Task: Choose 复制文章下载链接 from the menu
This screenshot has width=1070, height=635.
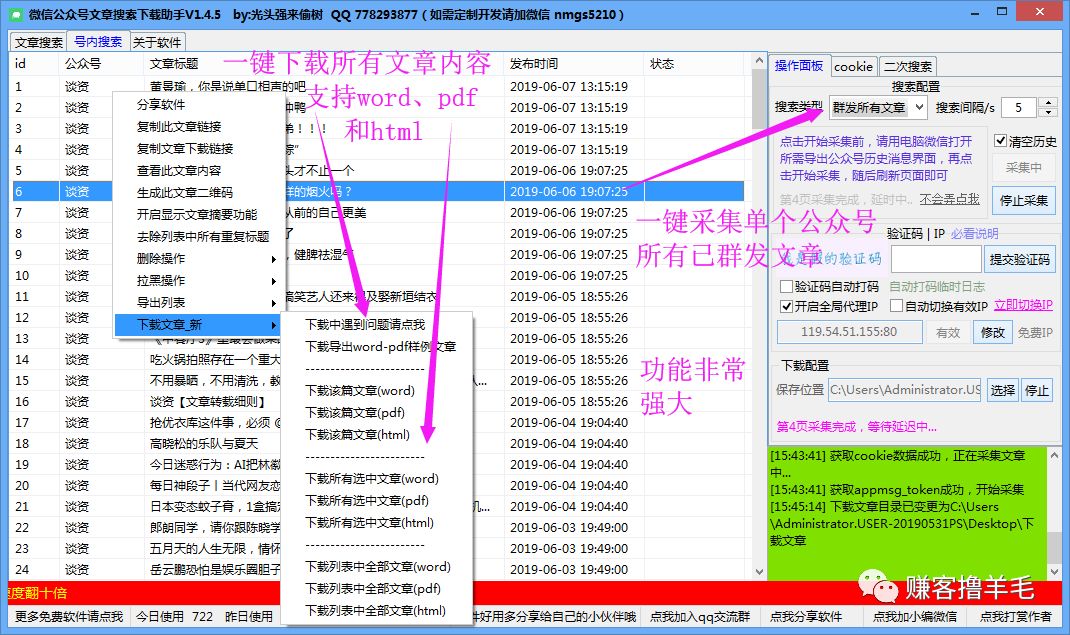Action: click(199, 148)
